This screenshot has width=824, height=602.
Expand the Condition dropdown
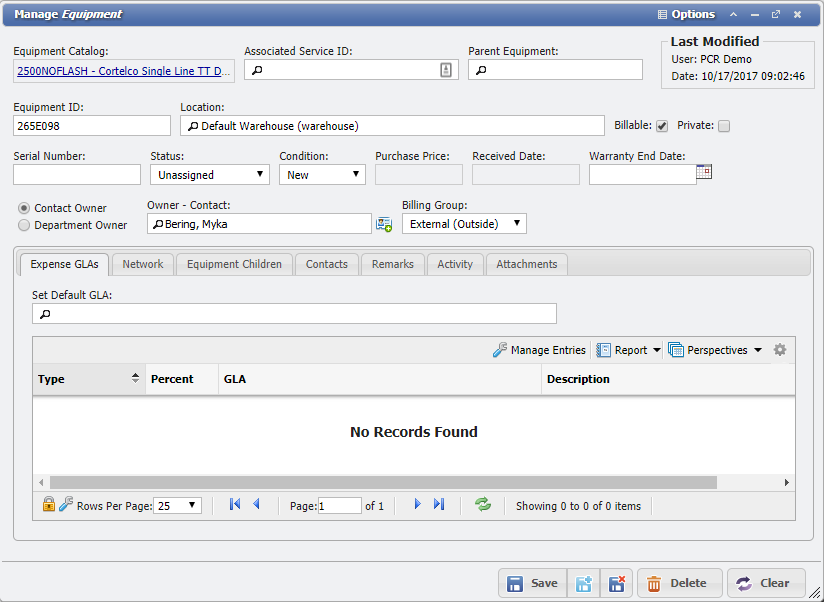coord(322,174)
